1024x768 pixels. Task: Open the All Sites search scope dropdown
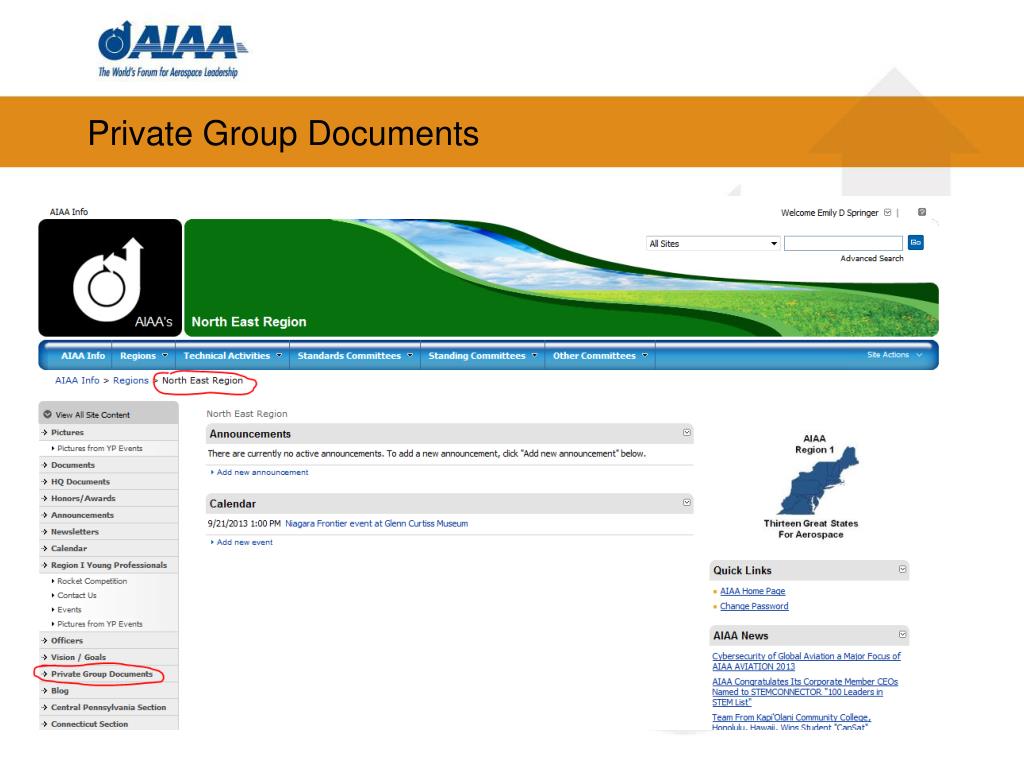(x=713, y=244)
